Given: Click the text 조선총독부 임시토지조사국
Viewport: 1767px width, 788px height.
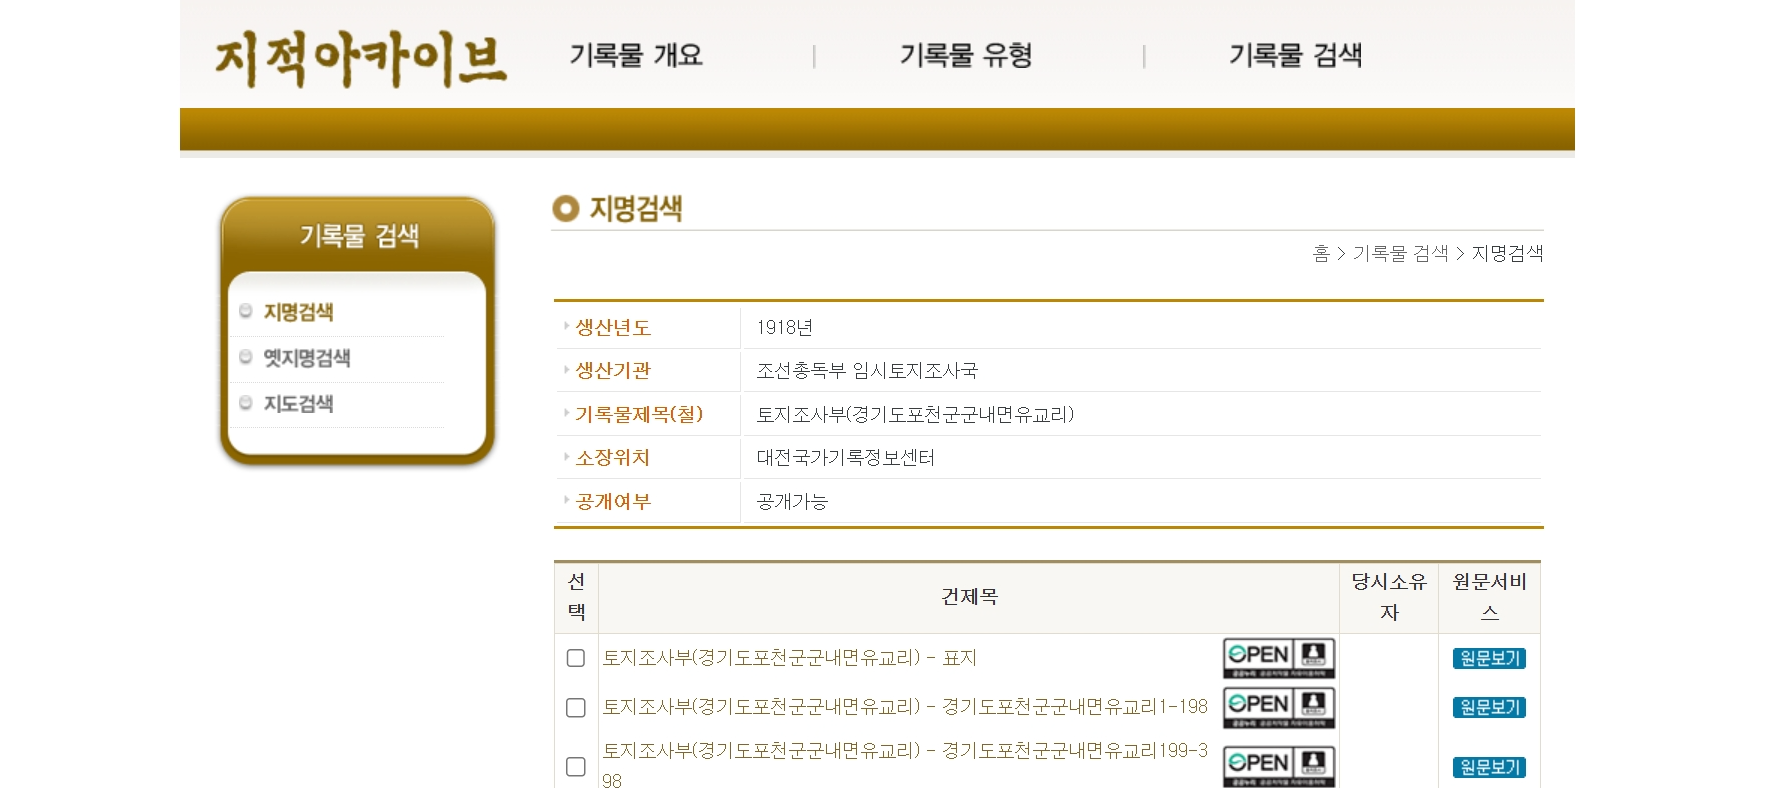Looking at the screenshot, I should click(867, 371).
